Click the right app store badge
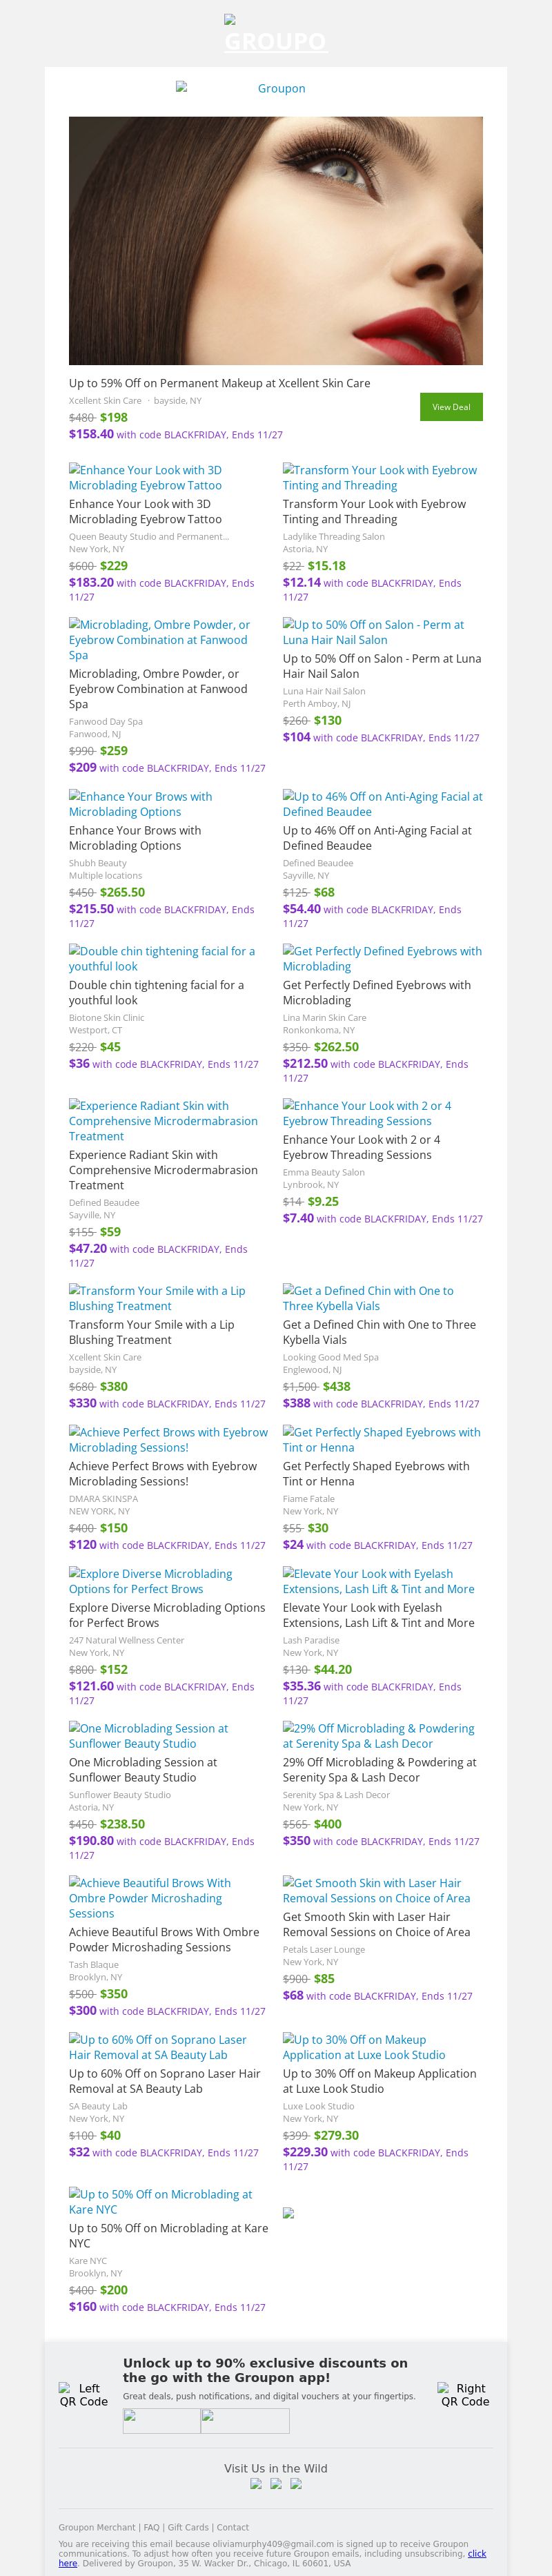This screenshot has width=552, height=2576. point(245,2421)
